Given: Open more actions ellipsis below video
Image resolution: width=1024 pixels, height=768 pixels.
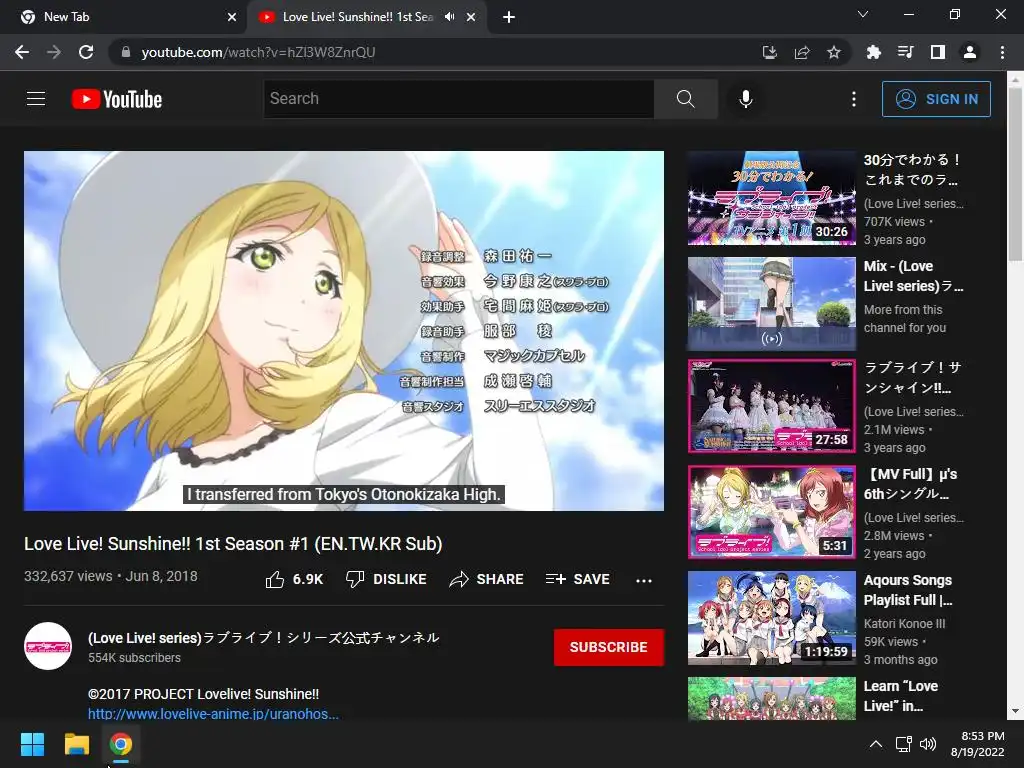Looking at the screenshot, I should tap(644, 580).
